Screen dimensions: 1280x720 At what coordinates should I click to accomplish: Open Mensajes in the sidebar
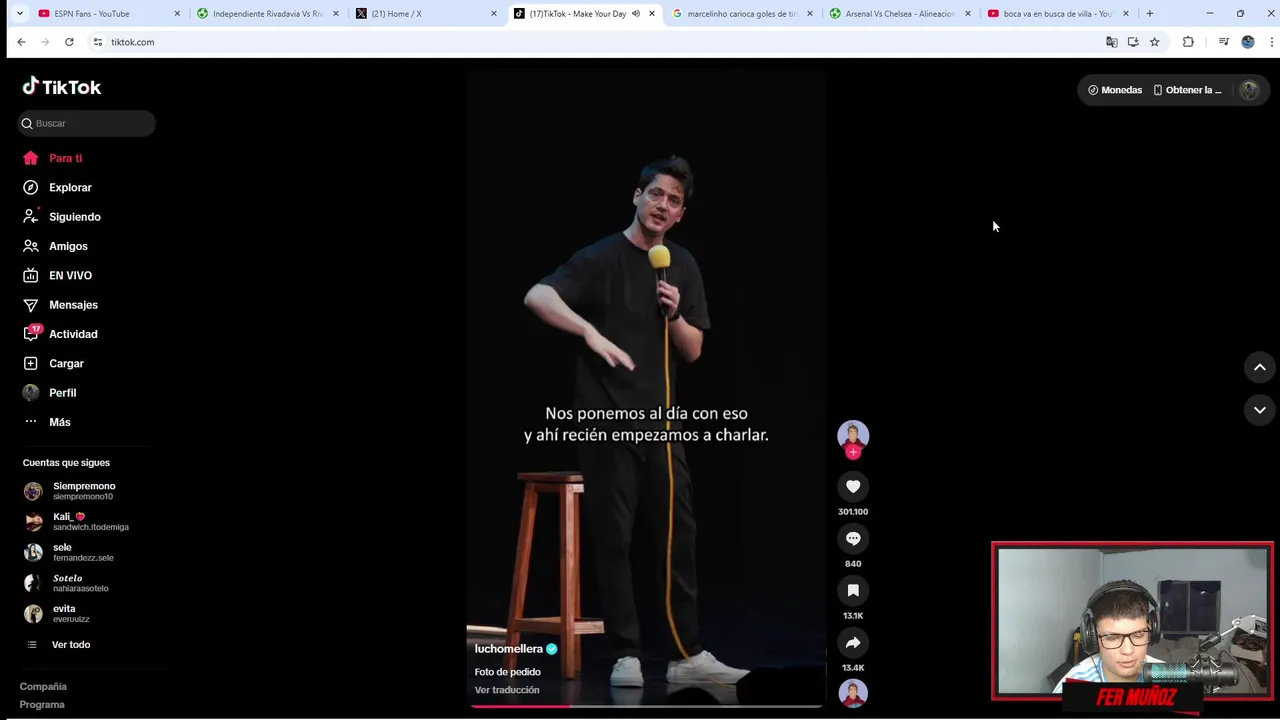tap(73, 305)
